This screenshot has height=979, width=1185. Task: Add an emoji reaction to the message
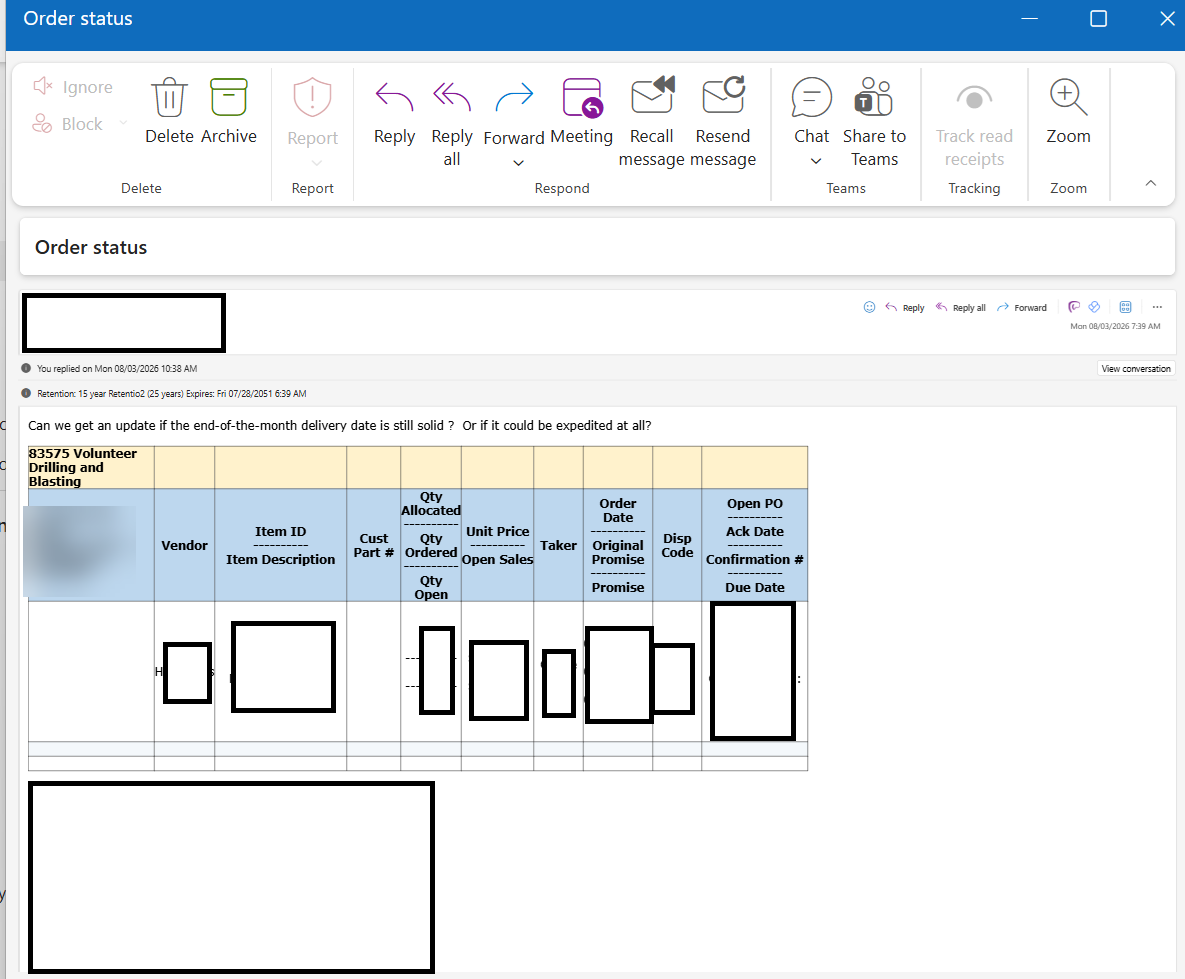[869, 307]
